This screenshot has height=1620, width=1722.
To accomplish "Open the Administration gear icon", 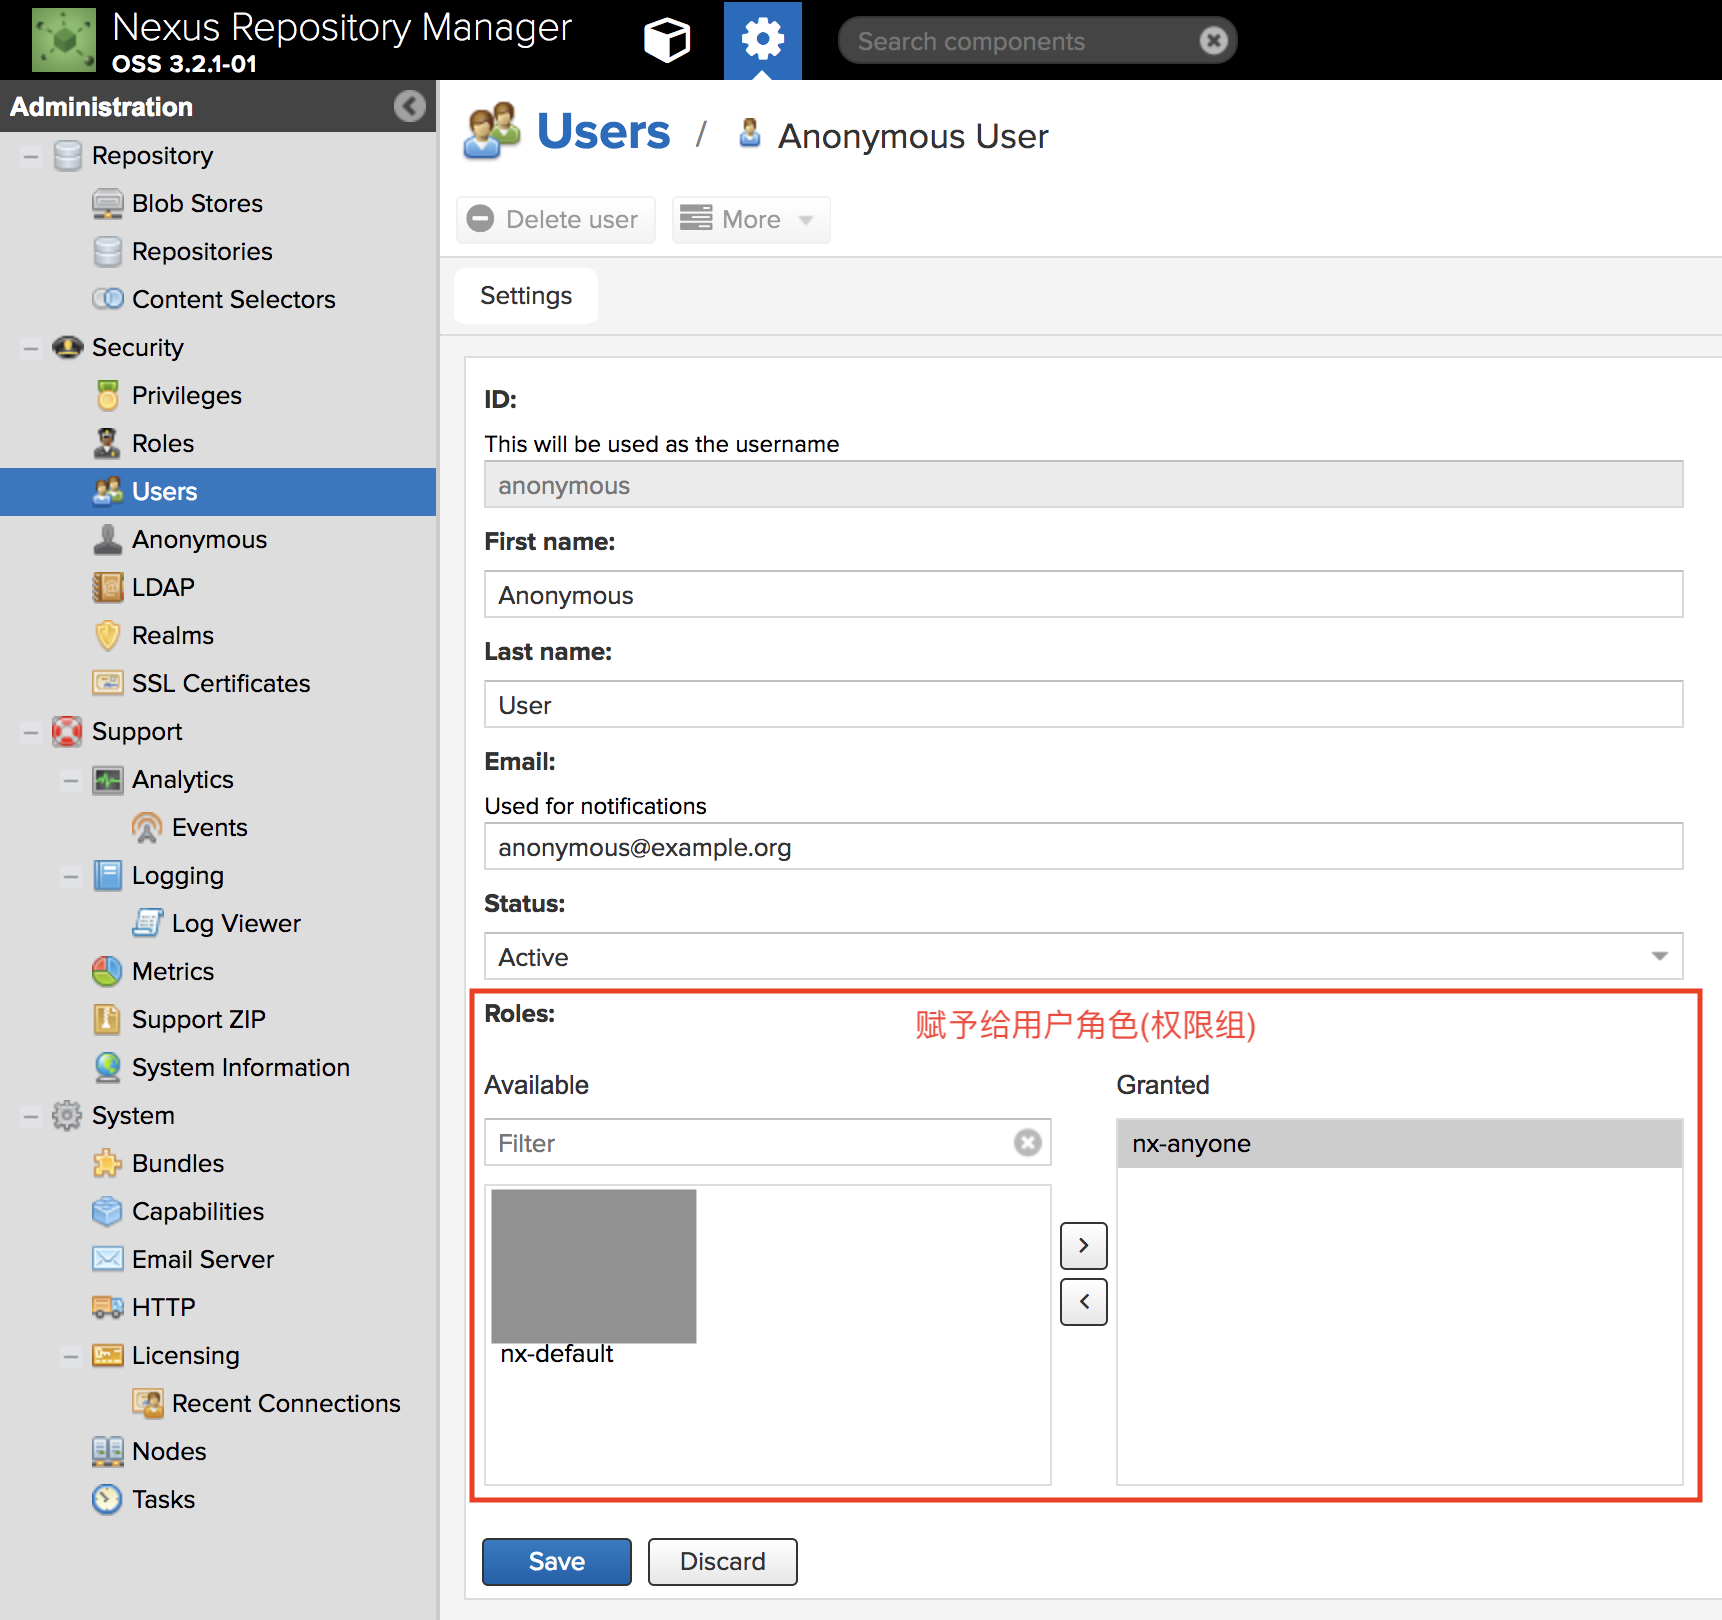I will coord(762,40).
